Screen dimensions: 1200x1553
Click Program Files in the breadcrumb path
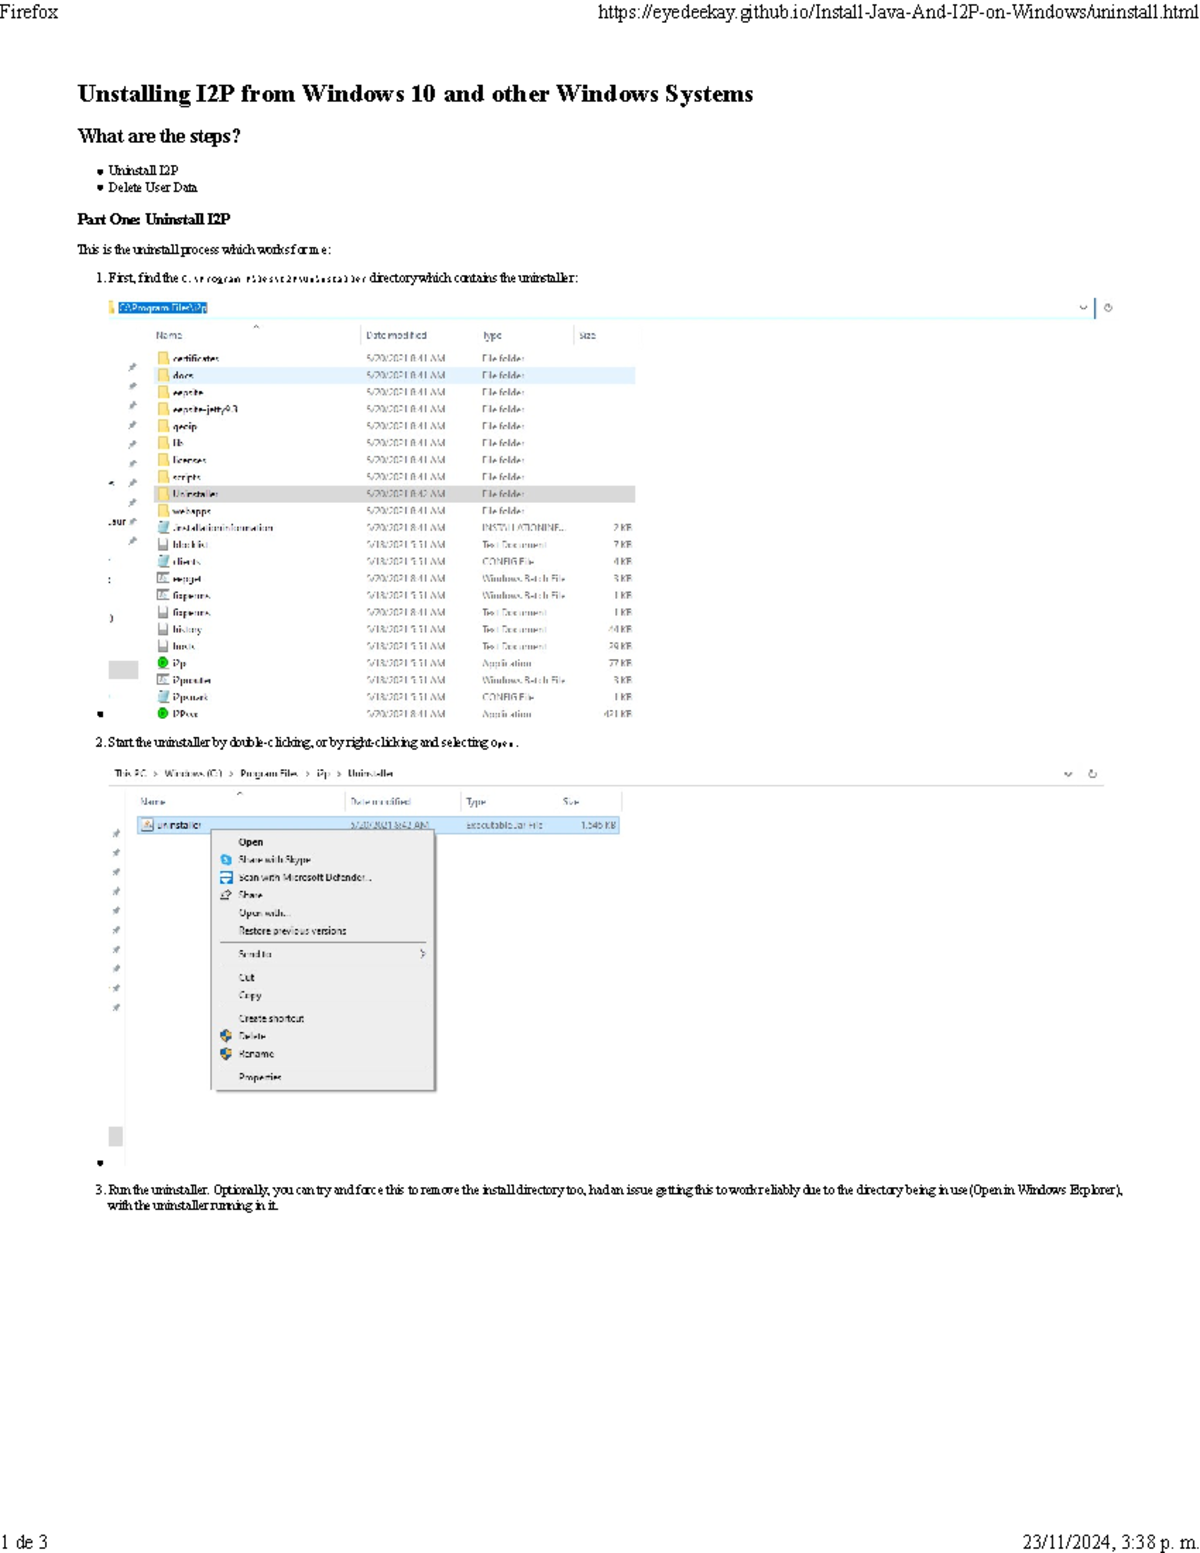coord(269,774)
